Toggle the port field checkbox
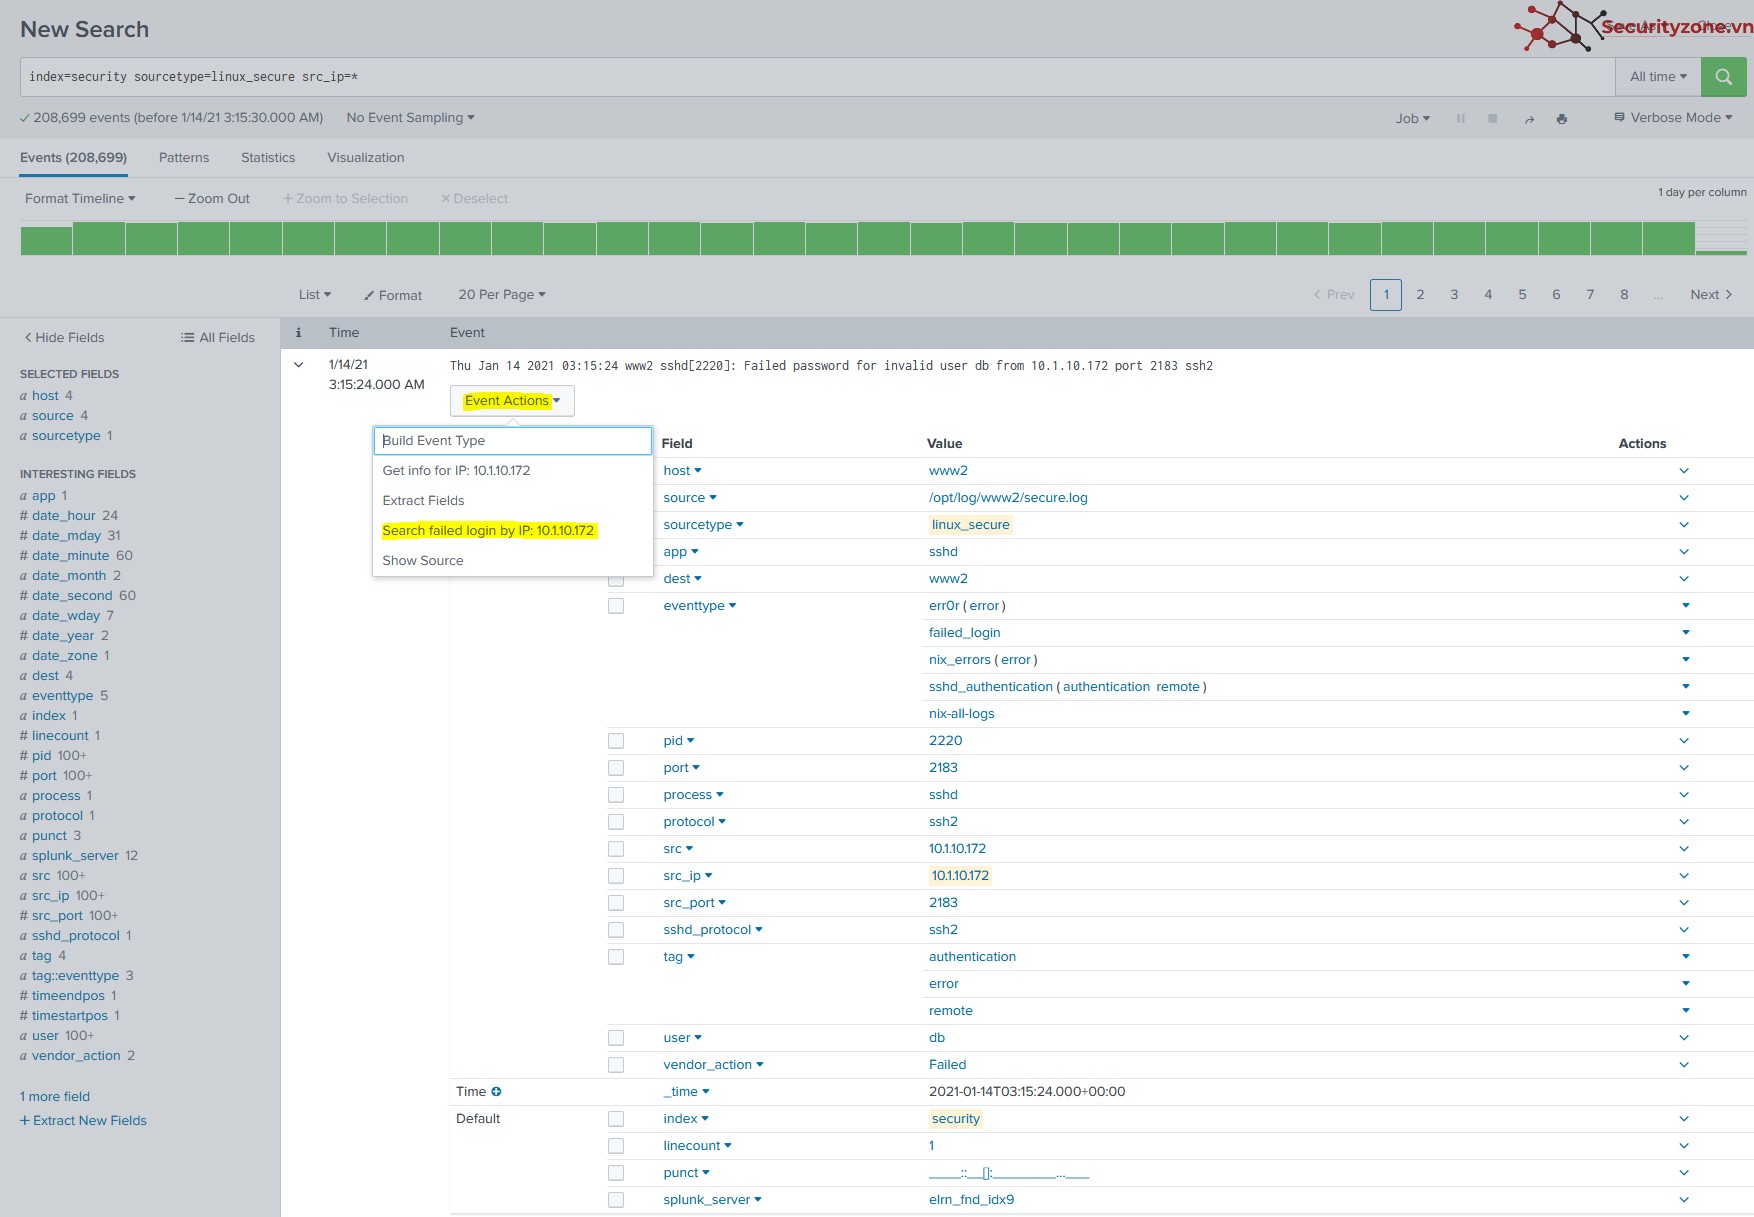 616,768
